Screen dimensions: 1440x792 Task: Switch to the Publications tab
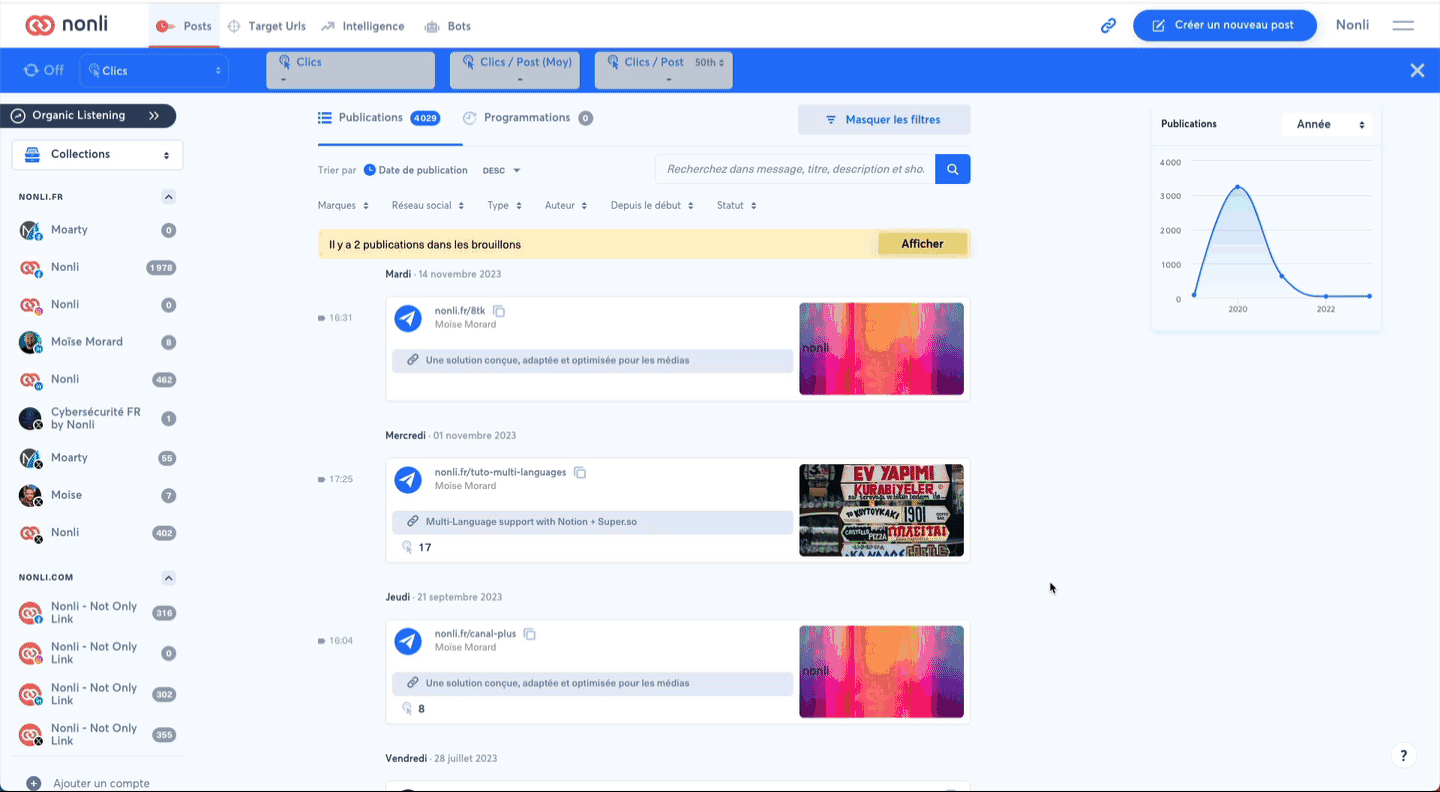coord(378,118)
